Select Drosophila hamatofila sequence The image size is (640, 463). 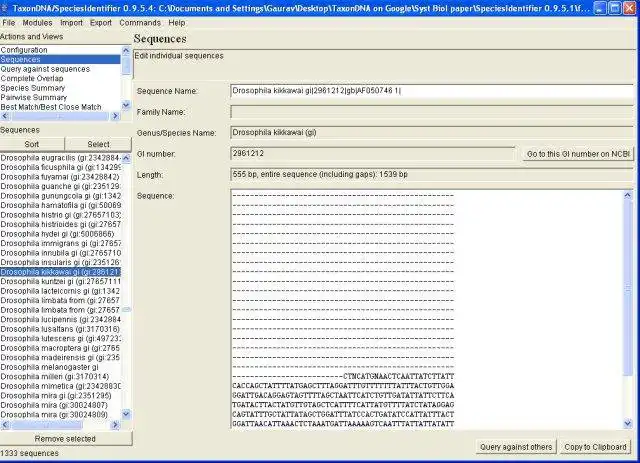[x=60, y=205]
